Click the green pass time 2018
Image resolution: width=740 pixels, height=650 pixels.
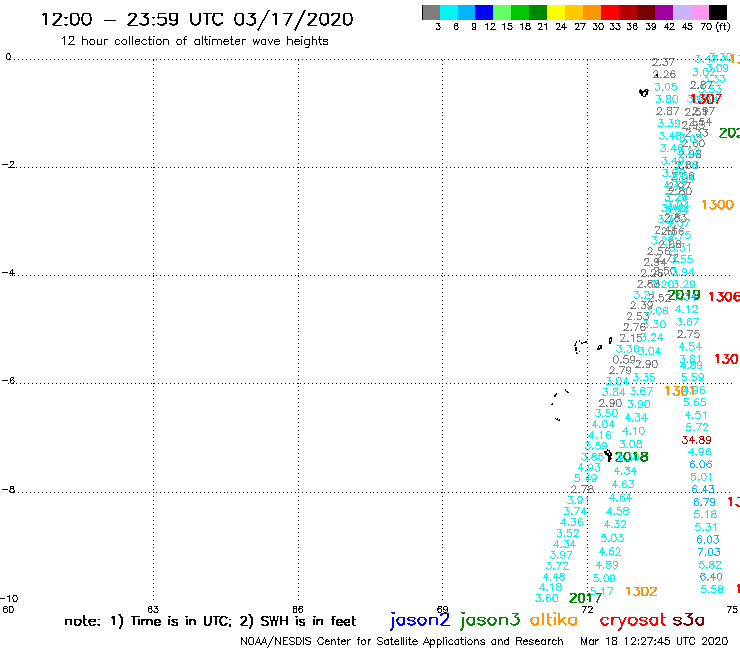click(x=631, y=457)
